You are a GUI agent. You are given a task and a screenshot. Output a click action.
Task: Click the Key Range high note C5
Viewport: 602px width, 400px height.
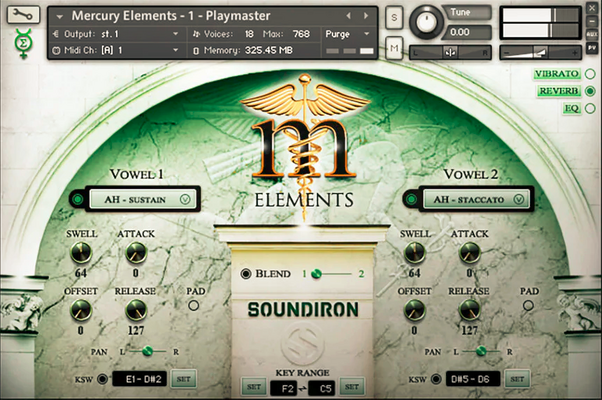322,388
